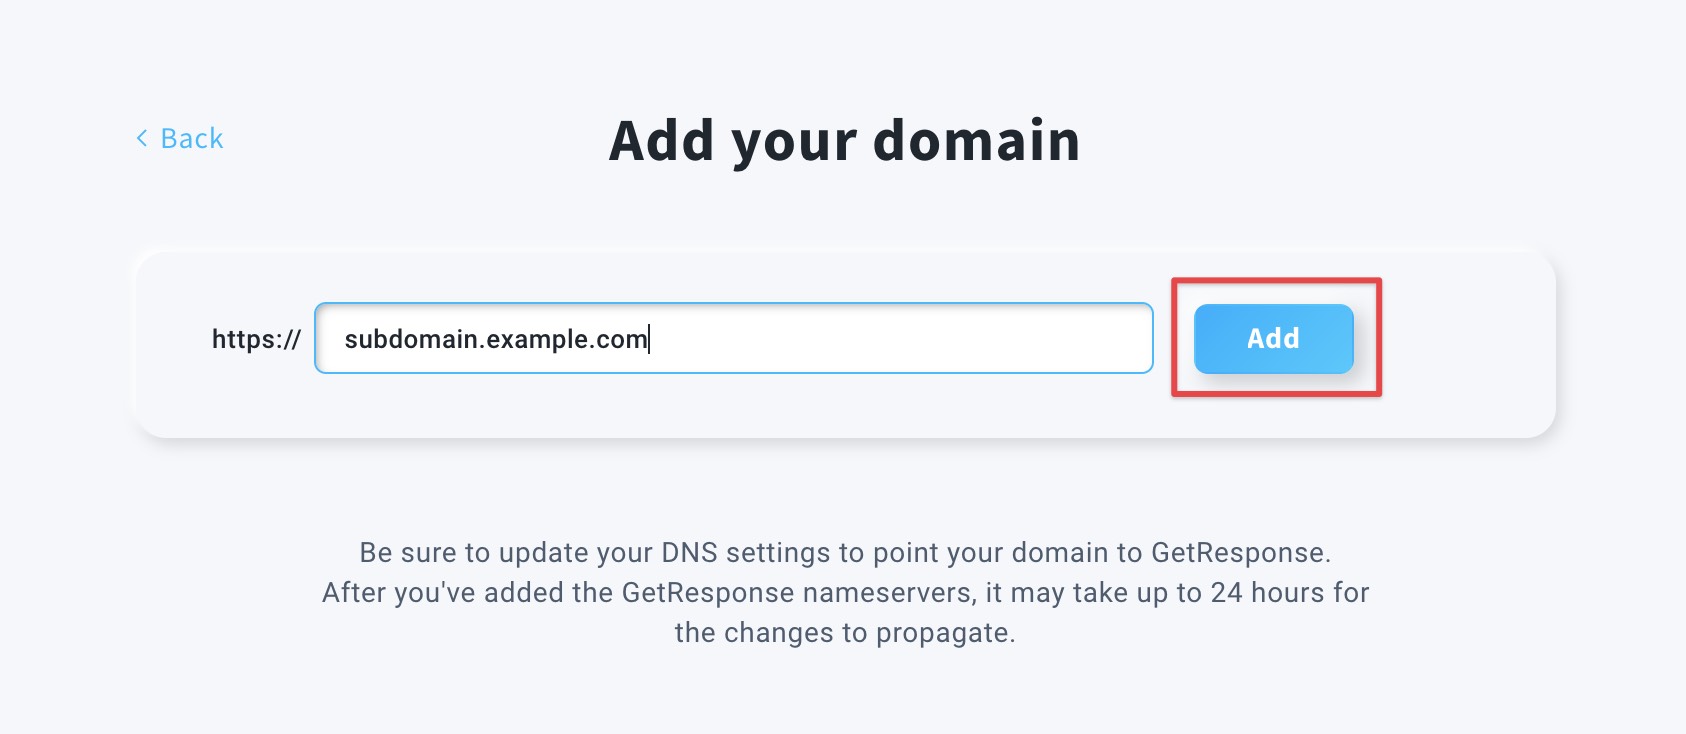This screenshot has height=734, width=1686.
Task: Click the word "domain" in the page heading
Action: point(977,140)
